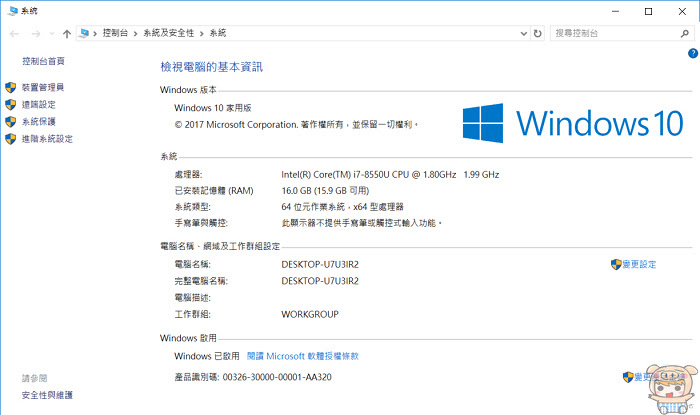Open the recent locations dropdown arrow

pyautogui.click(x=52, y=33)
